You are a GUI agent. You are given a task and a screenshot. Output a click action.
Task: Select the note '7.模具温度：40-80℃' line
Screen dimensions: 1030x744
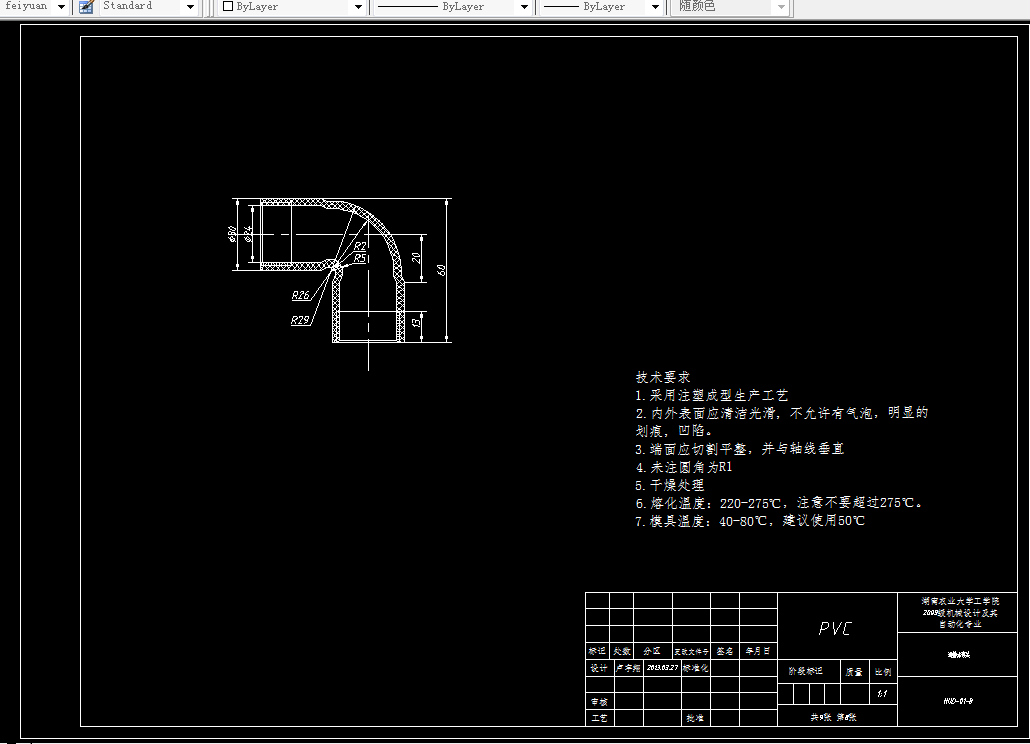pyautogui.click(x=750, y=521)
